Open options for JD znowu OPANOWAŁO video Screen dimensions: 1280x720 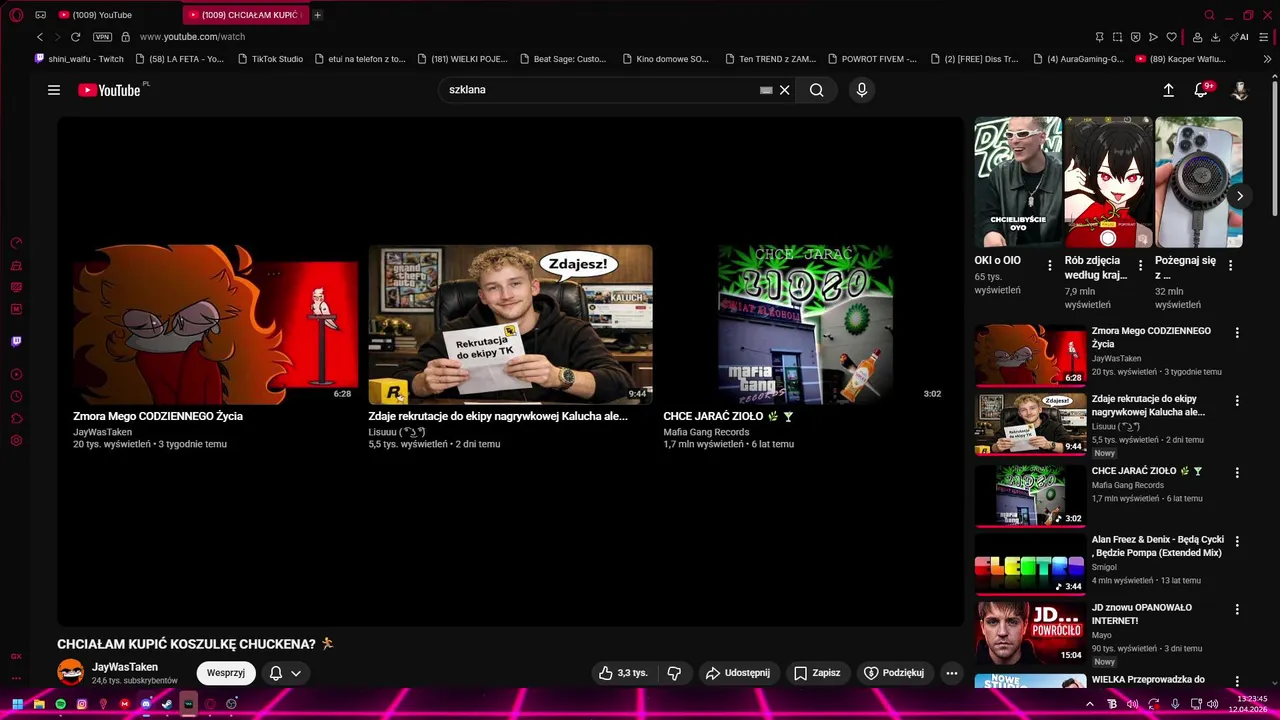pyautogui.click(x=1237, y=609)
